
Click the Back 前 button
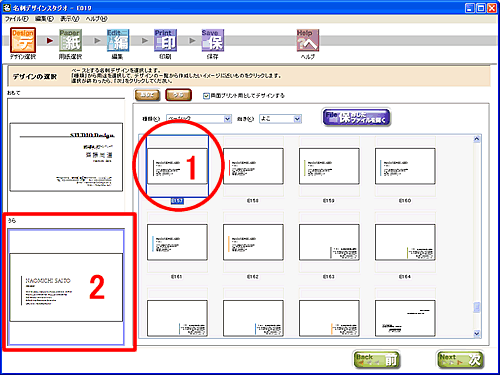click(x=377, y=360)
